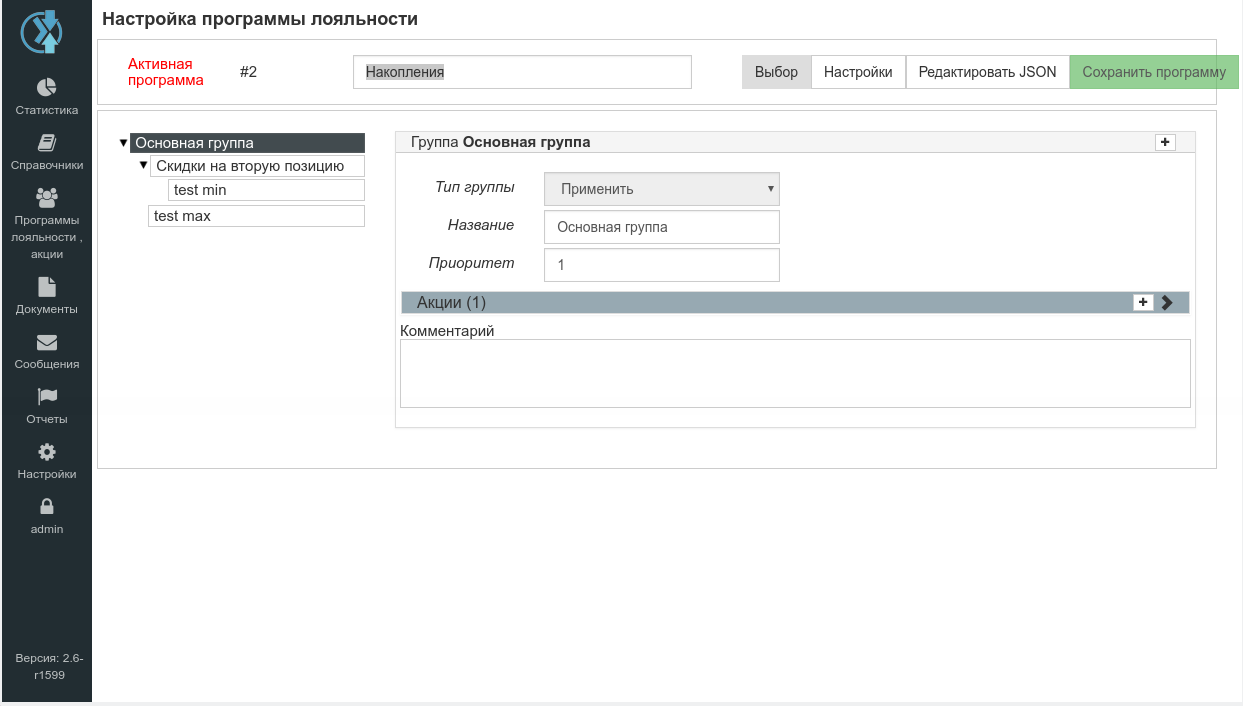Select test max tree item
Image resolution: width=1243 pixels, height=706 pixels.
click(x=256, y=216)
